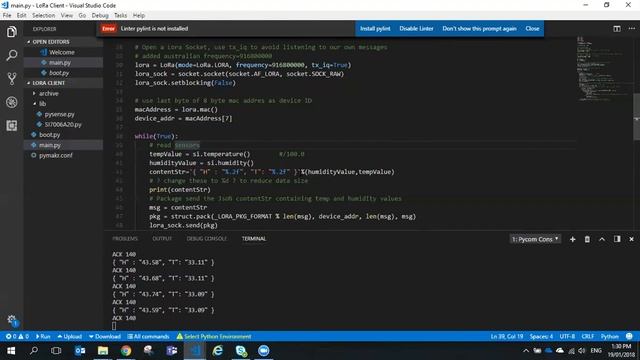Image resolution: width=640 pixels, height=360 pixels.
Task: Switch to the Problems tab
Action: click(x=125, y=239)
